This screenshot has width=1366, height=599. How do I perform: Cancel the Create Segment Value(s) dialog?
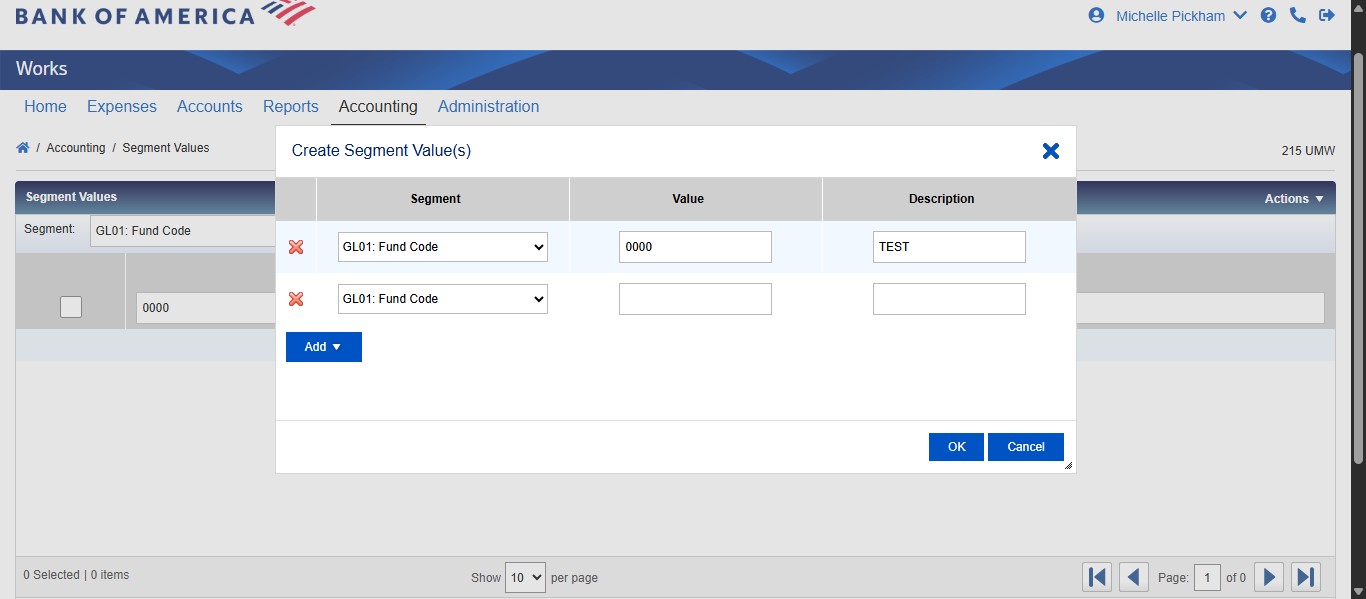click(1026, 446)
